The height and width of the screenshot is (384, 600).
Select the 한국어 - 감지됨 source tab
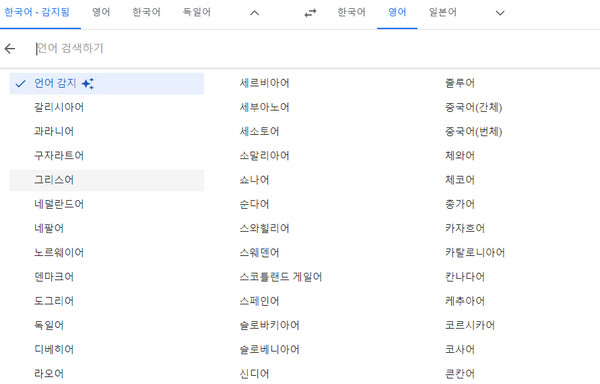coord(37,12)
